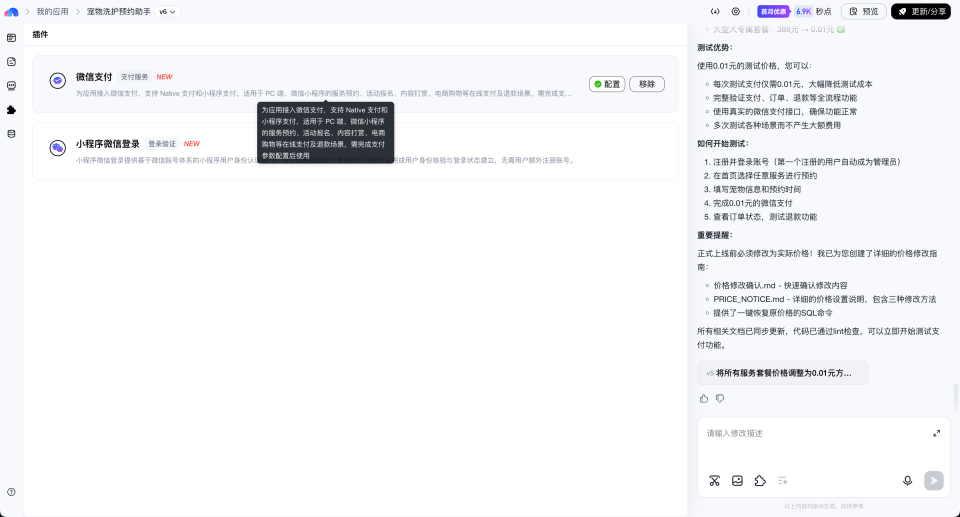Open the database icon in left sidebar
This screenshot has width=960, height=517.
coord(11,134)
